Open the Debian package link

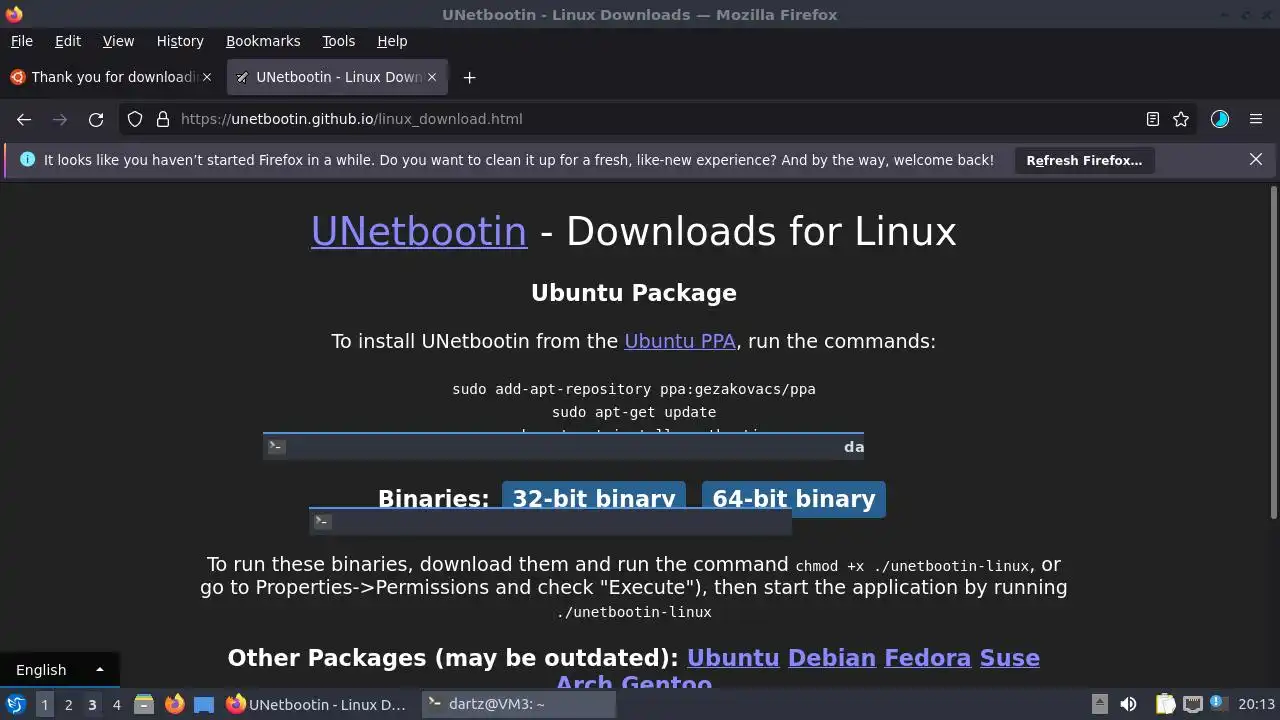(x=832, y=658)
